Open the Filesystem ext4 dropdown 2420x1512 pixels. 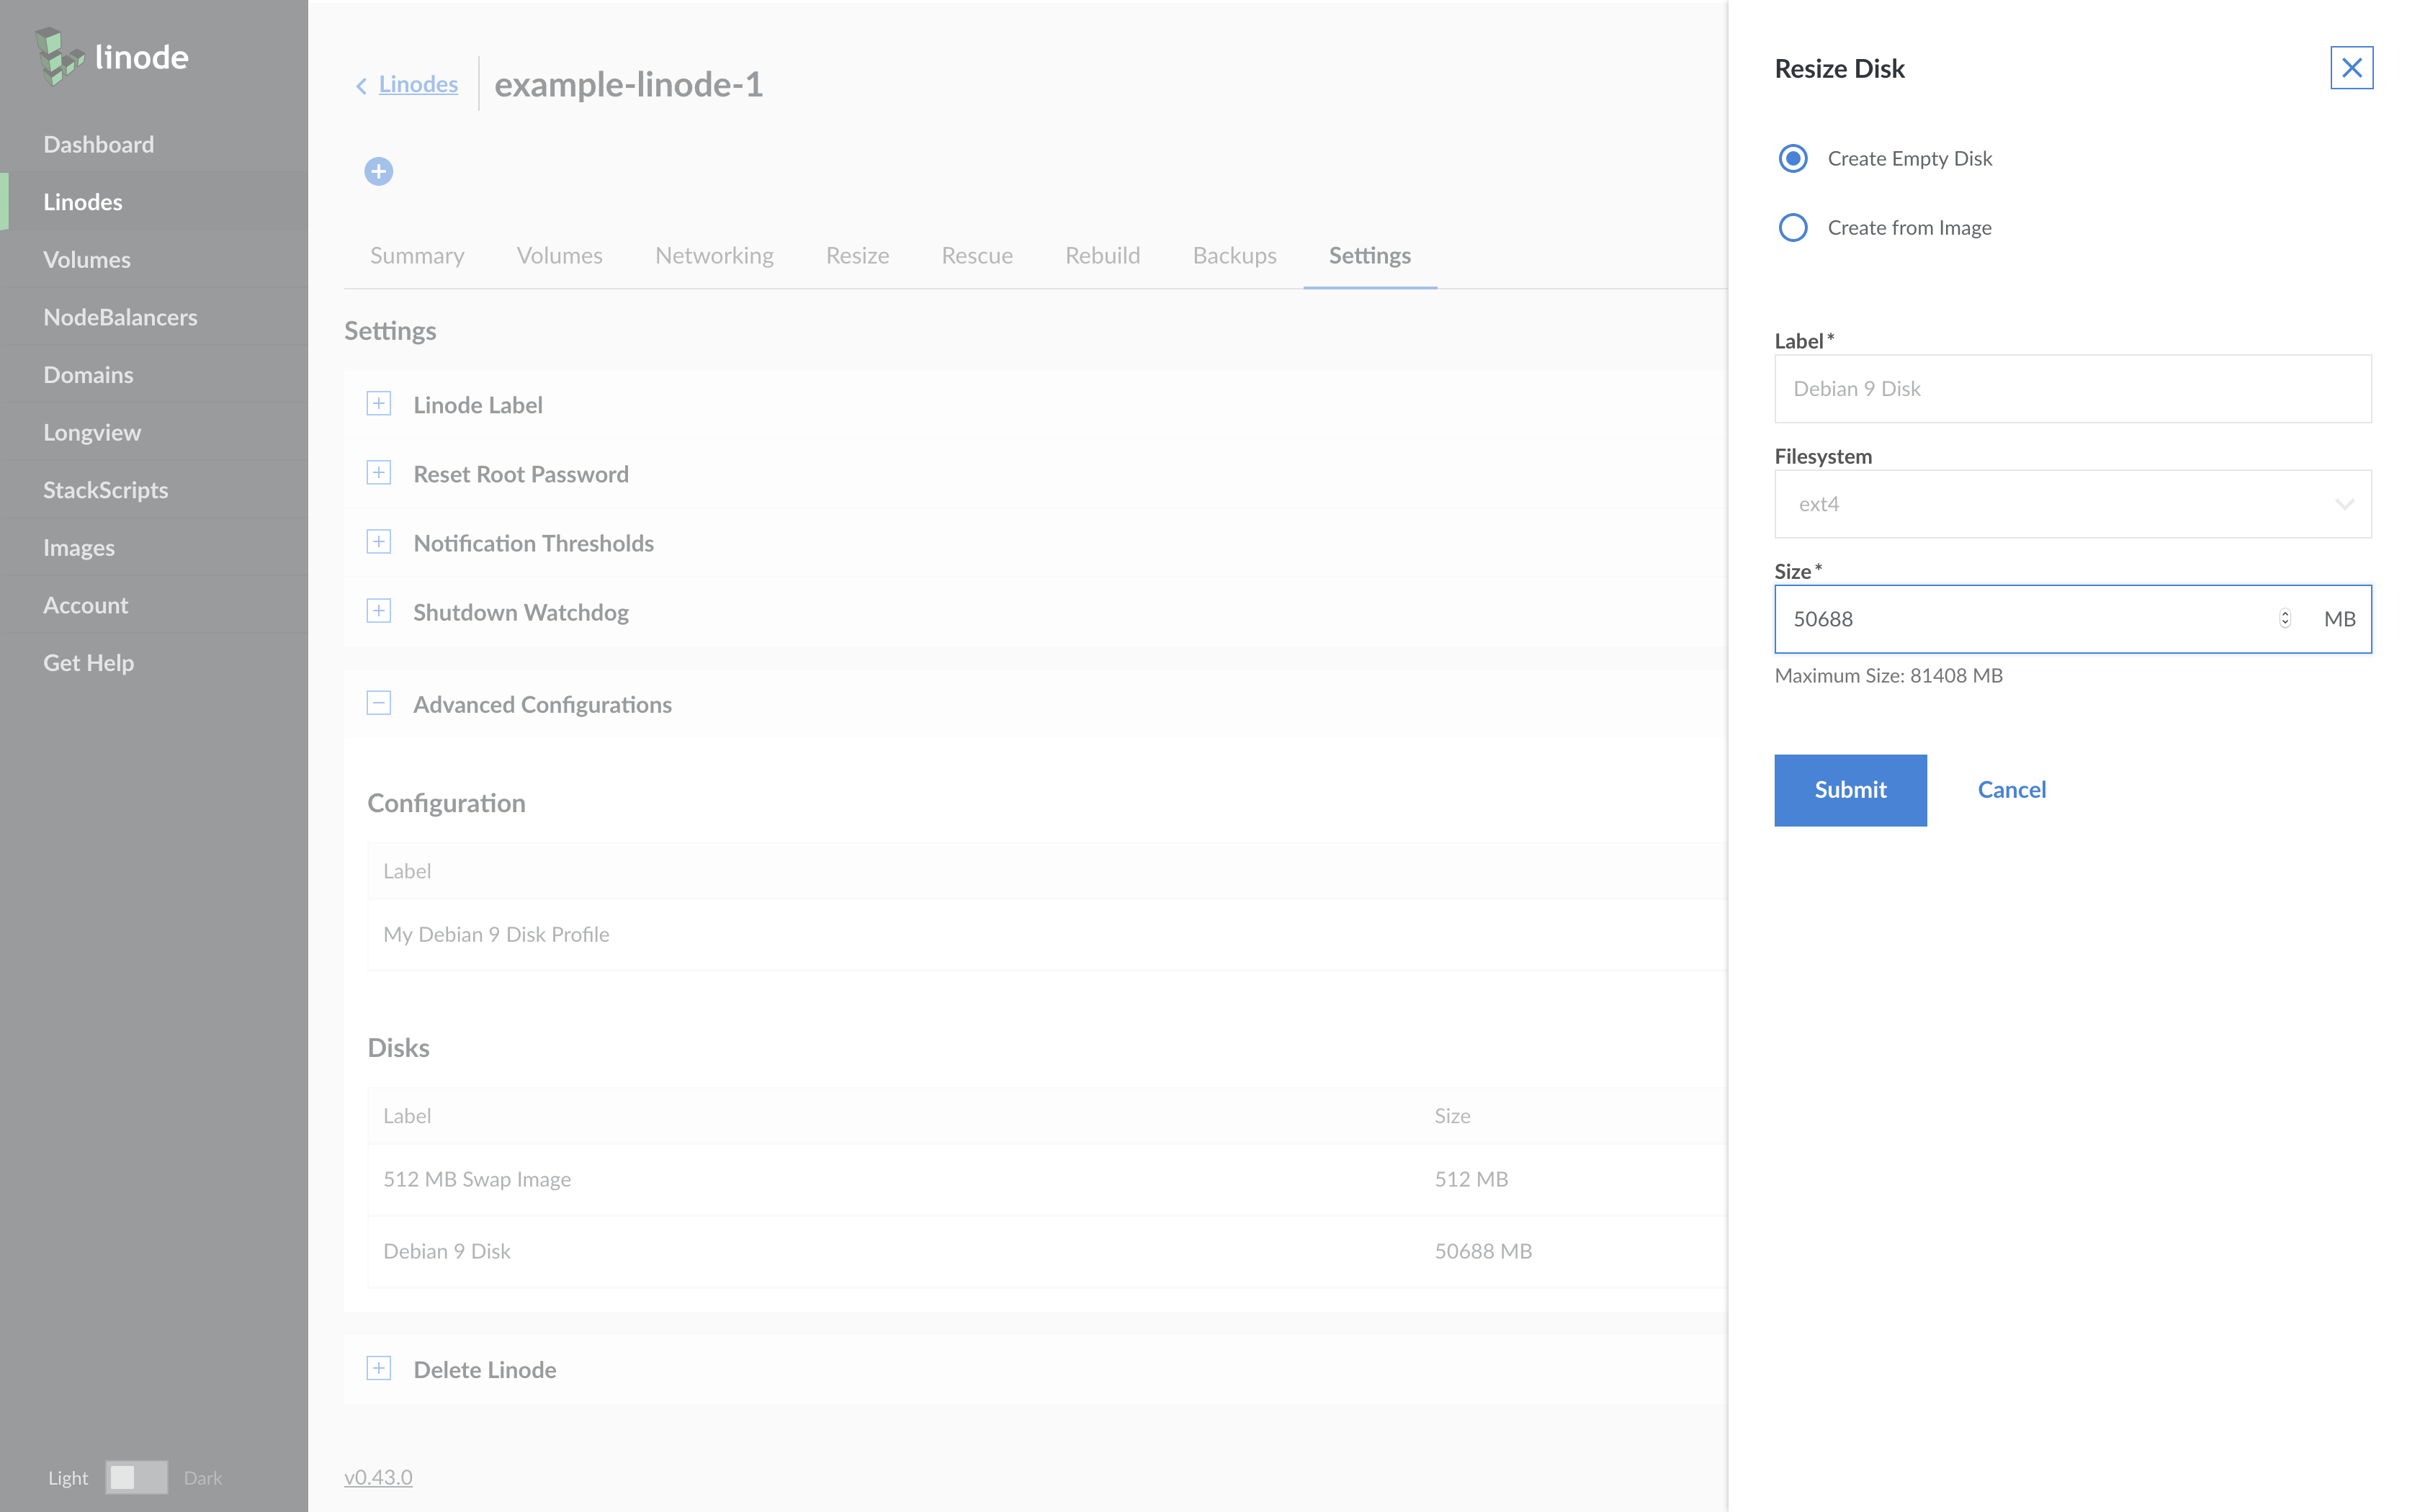coord(2072,504)
